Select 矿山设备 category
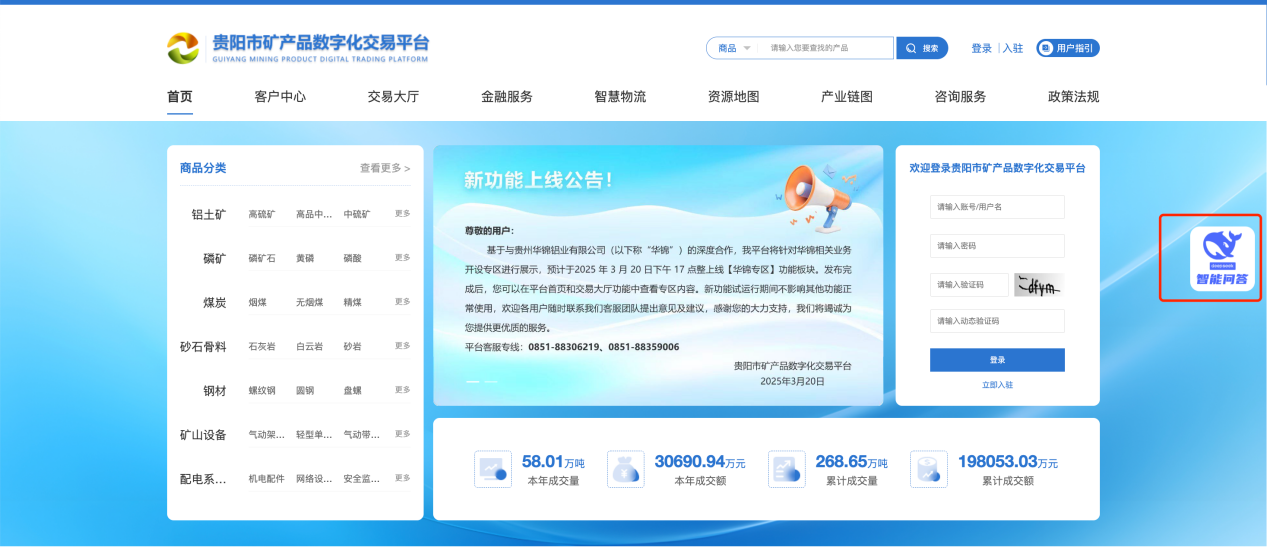The height and width of the screenshot is (548, 1267). tap(203, 434)
